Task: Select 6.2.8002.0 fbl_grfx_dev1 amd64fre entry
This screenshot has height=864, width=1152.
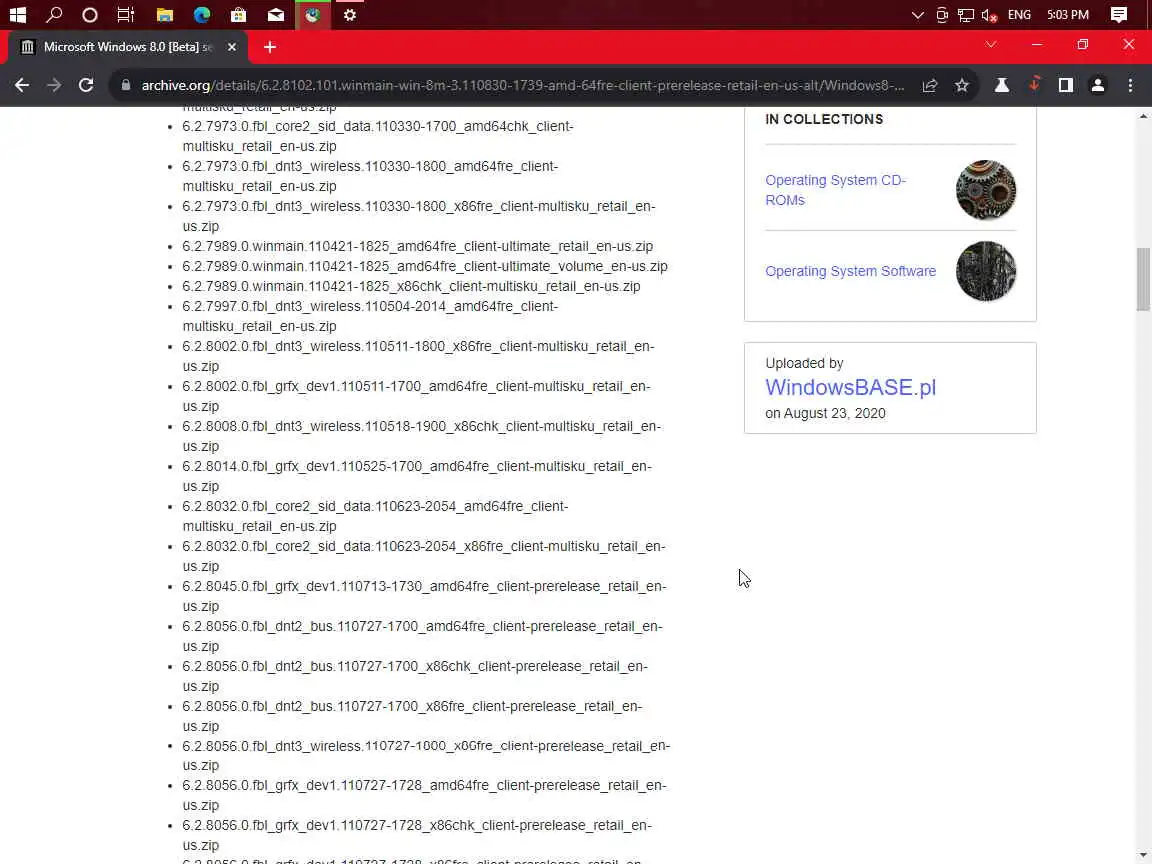Action: coord(417,396)
